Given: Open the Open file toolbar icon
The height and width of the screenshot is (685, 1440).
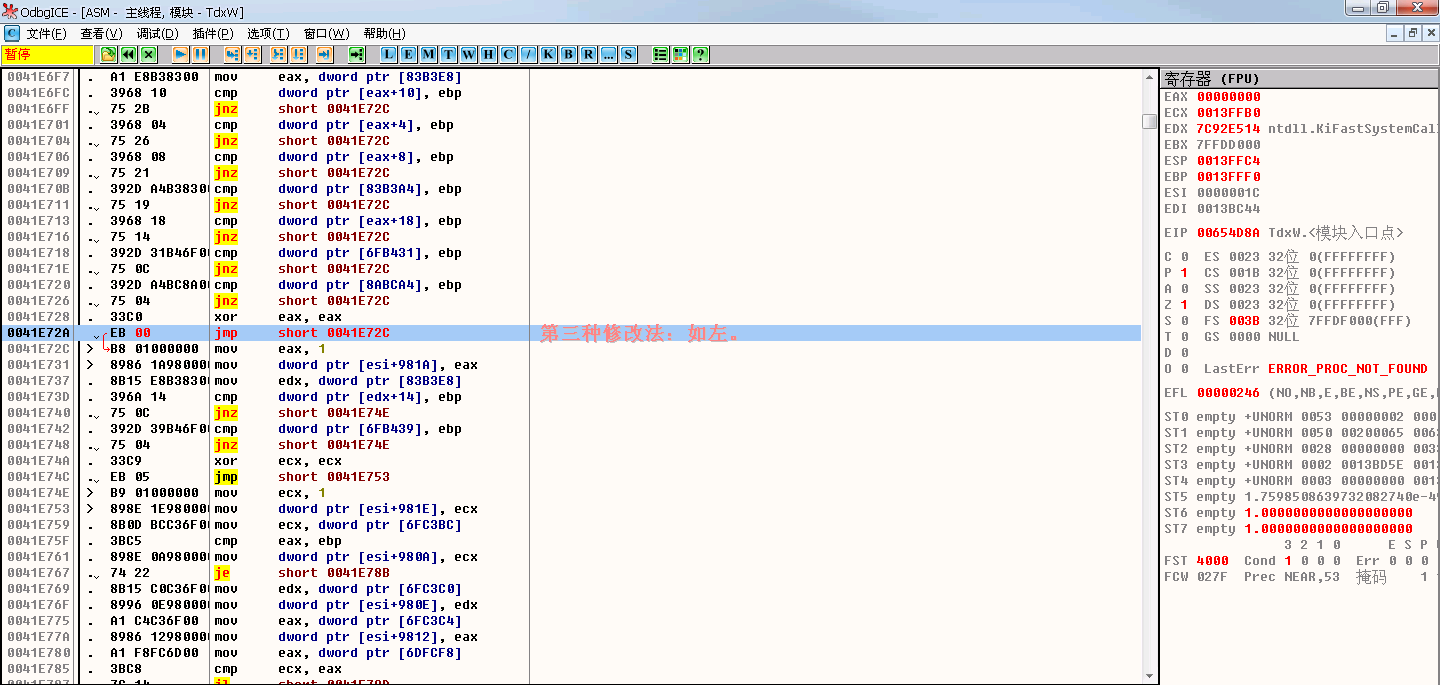Looking at the screenshot, I should coord(108,54).
